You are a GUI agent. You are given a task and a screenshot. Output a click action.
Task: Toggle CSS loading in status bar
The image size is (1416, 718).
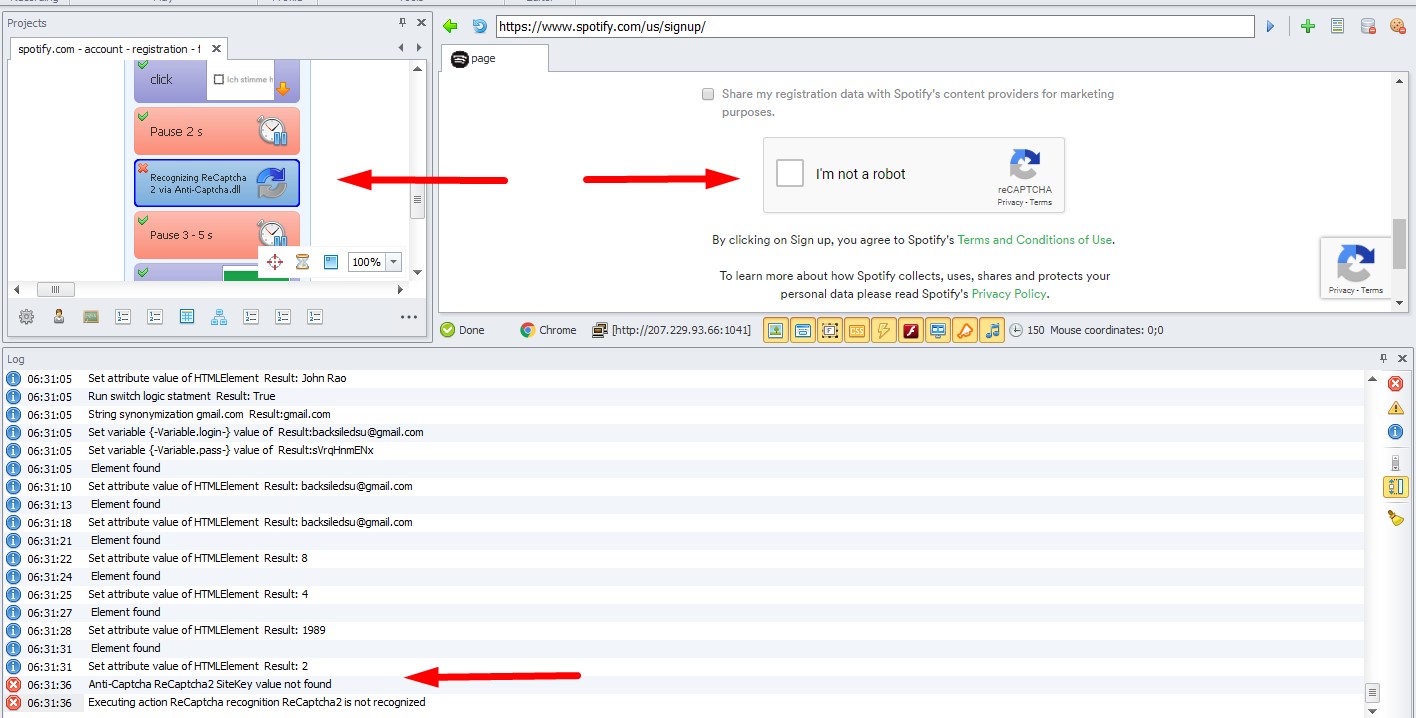856,330
